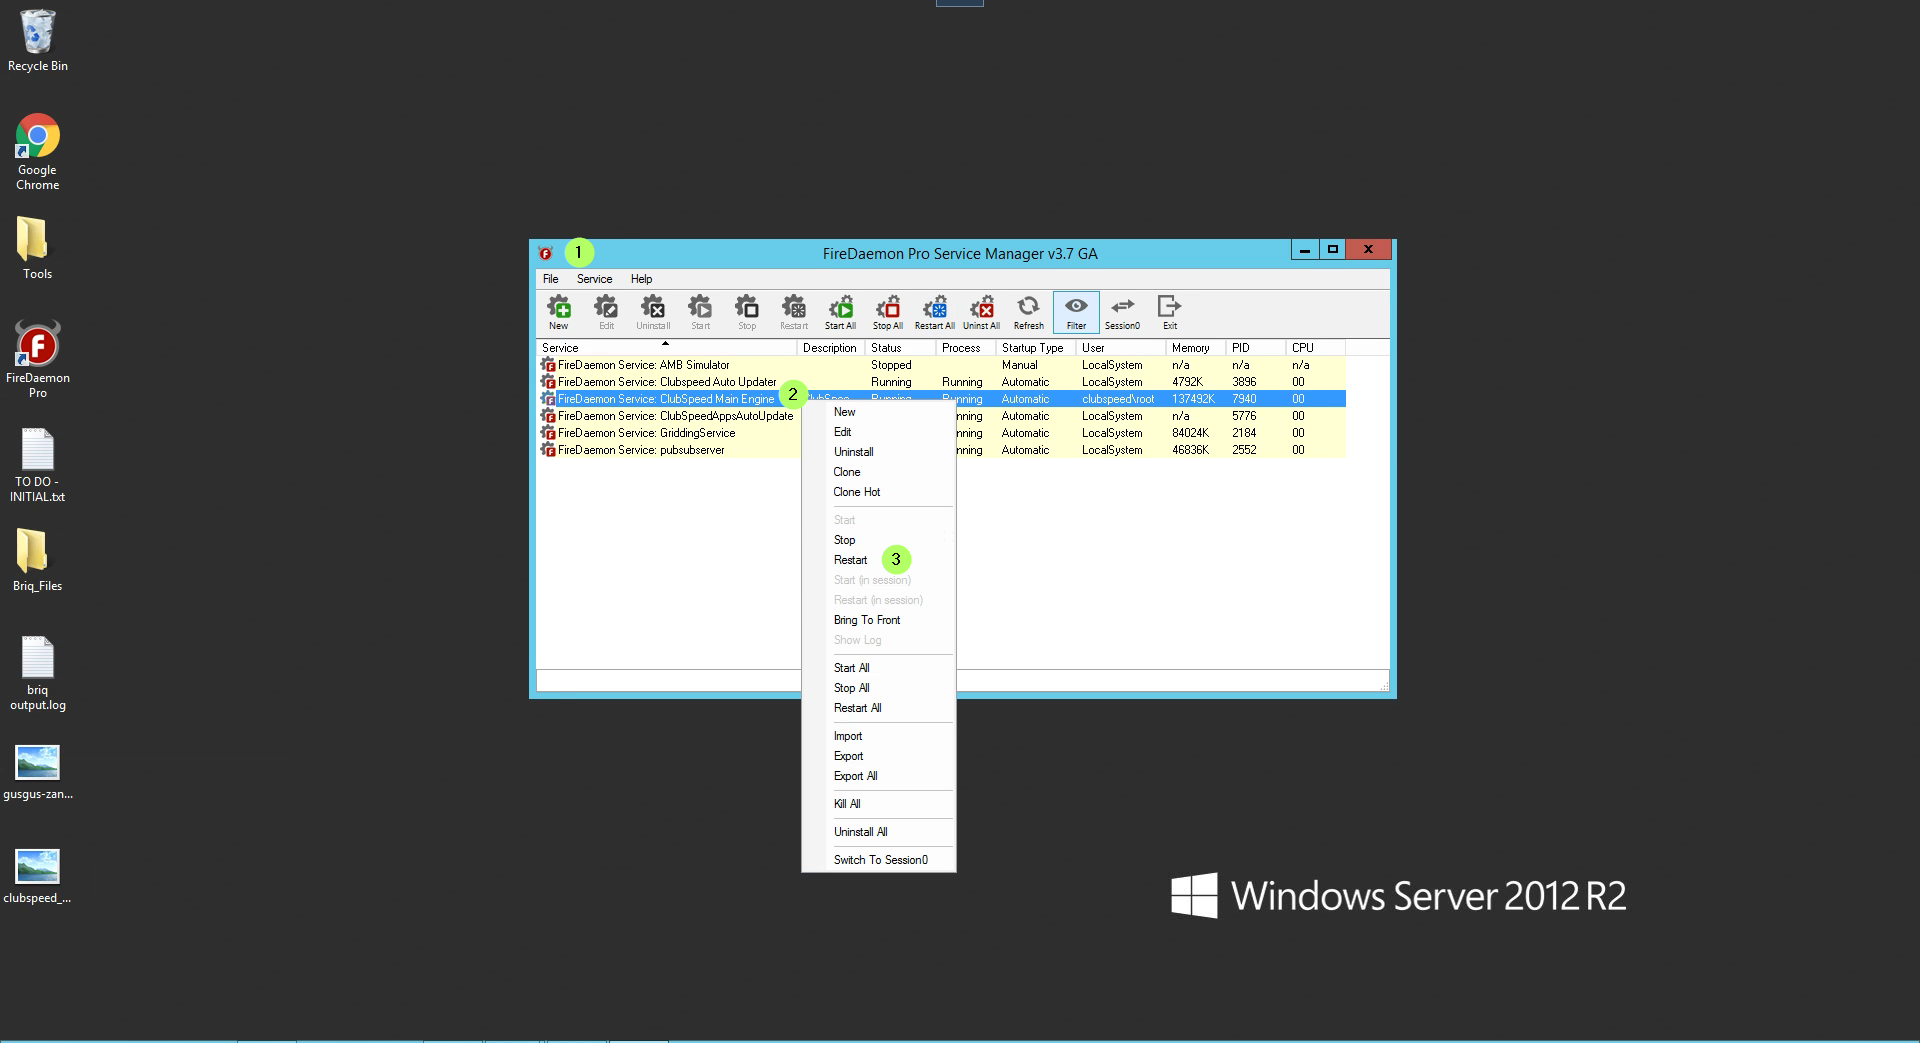Sort by the Status column header
Screen dimensions: 1920x1043
(900, 348)
